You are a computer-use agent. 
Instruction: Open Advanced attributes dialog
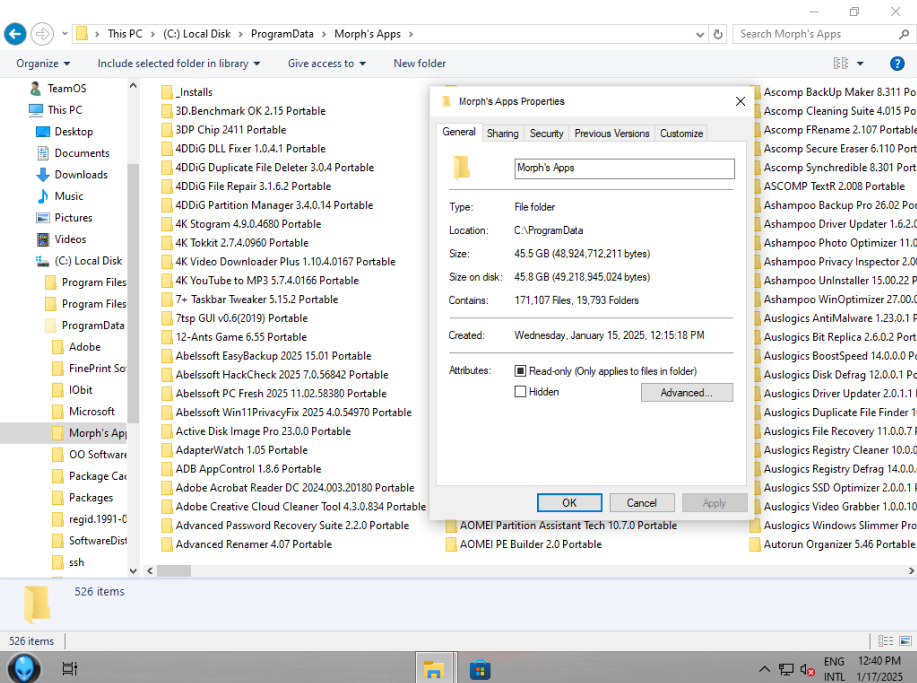point(687,392)
